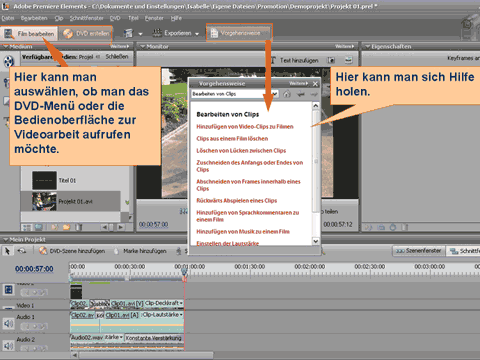Toggle the Audio 2 track speaker
Viewport: 480px width, 360px height.
[x=8, y=346]
